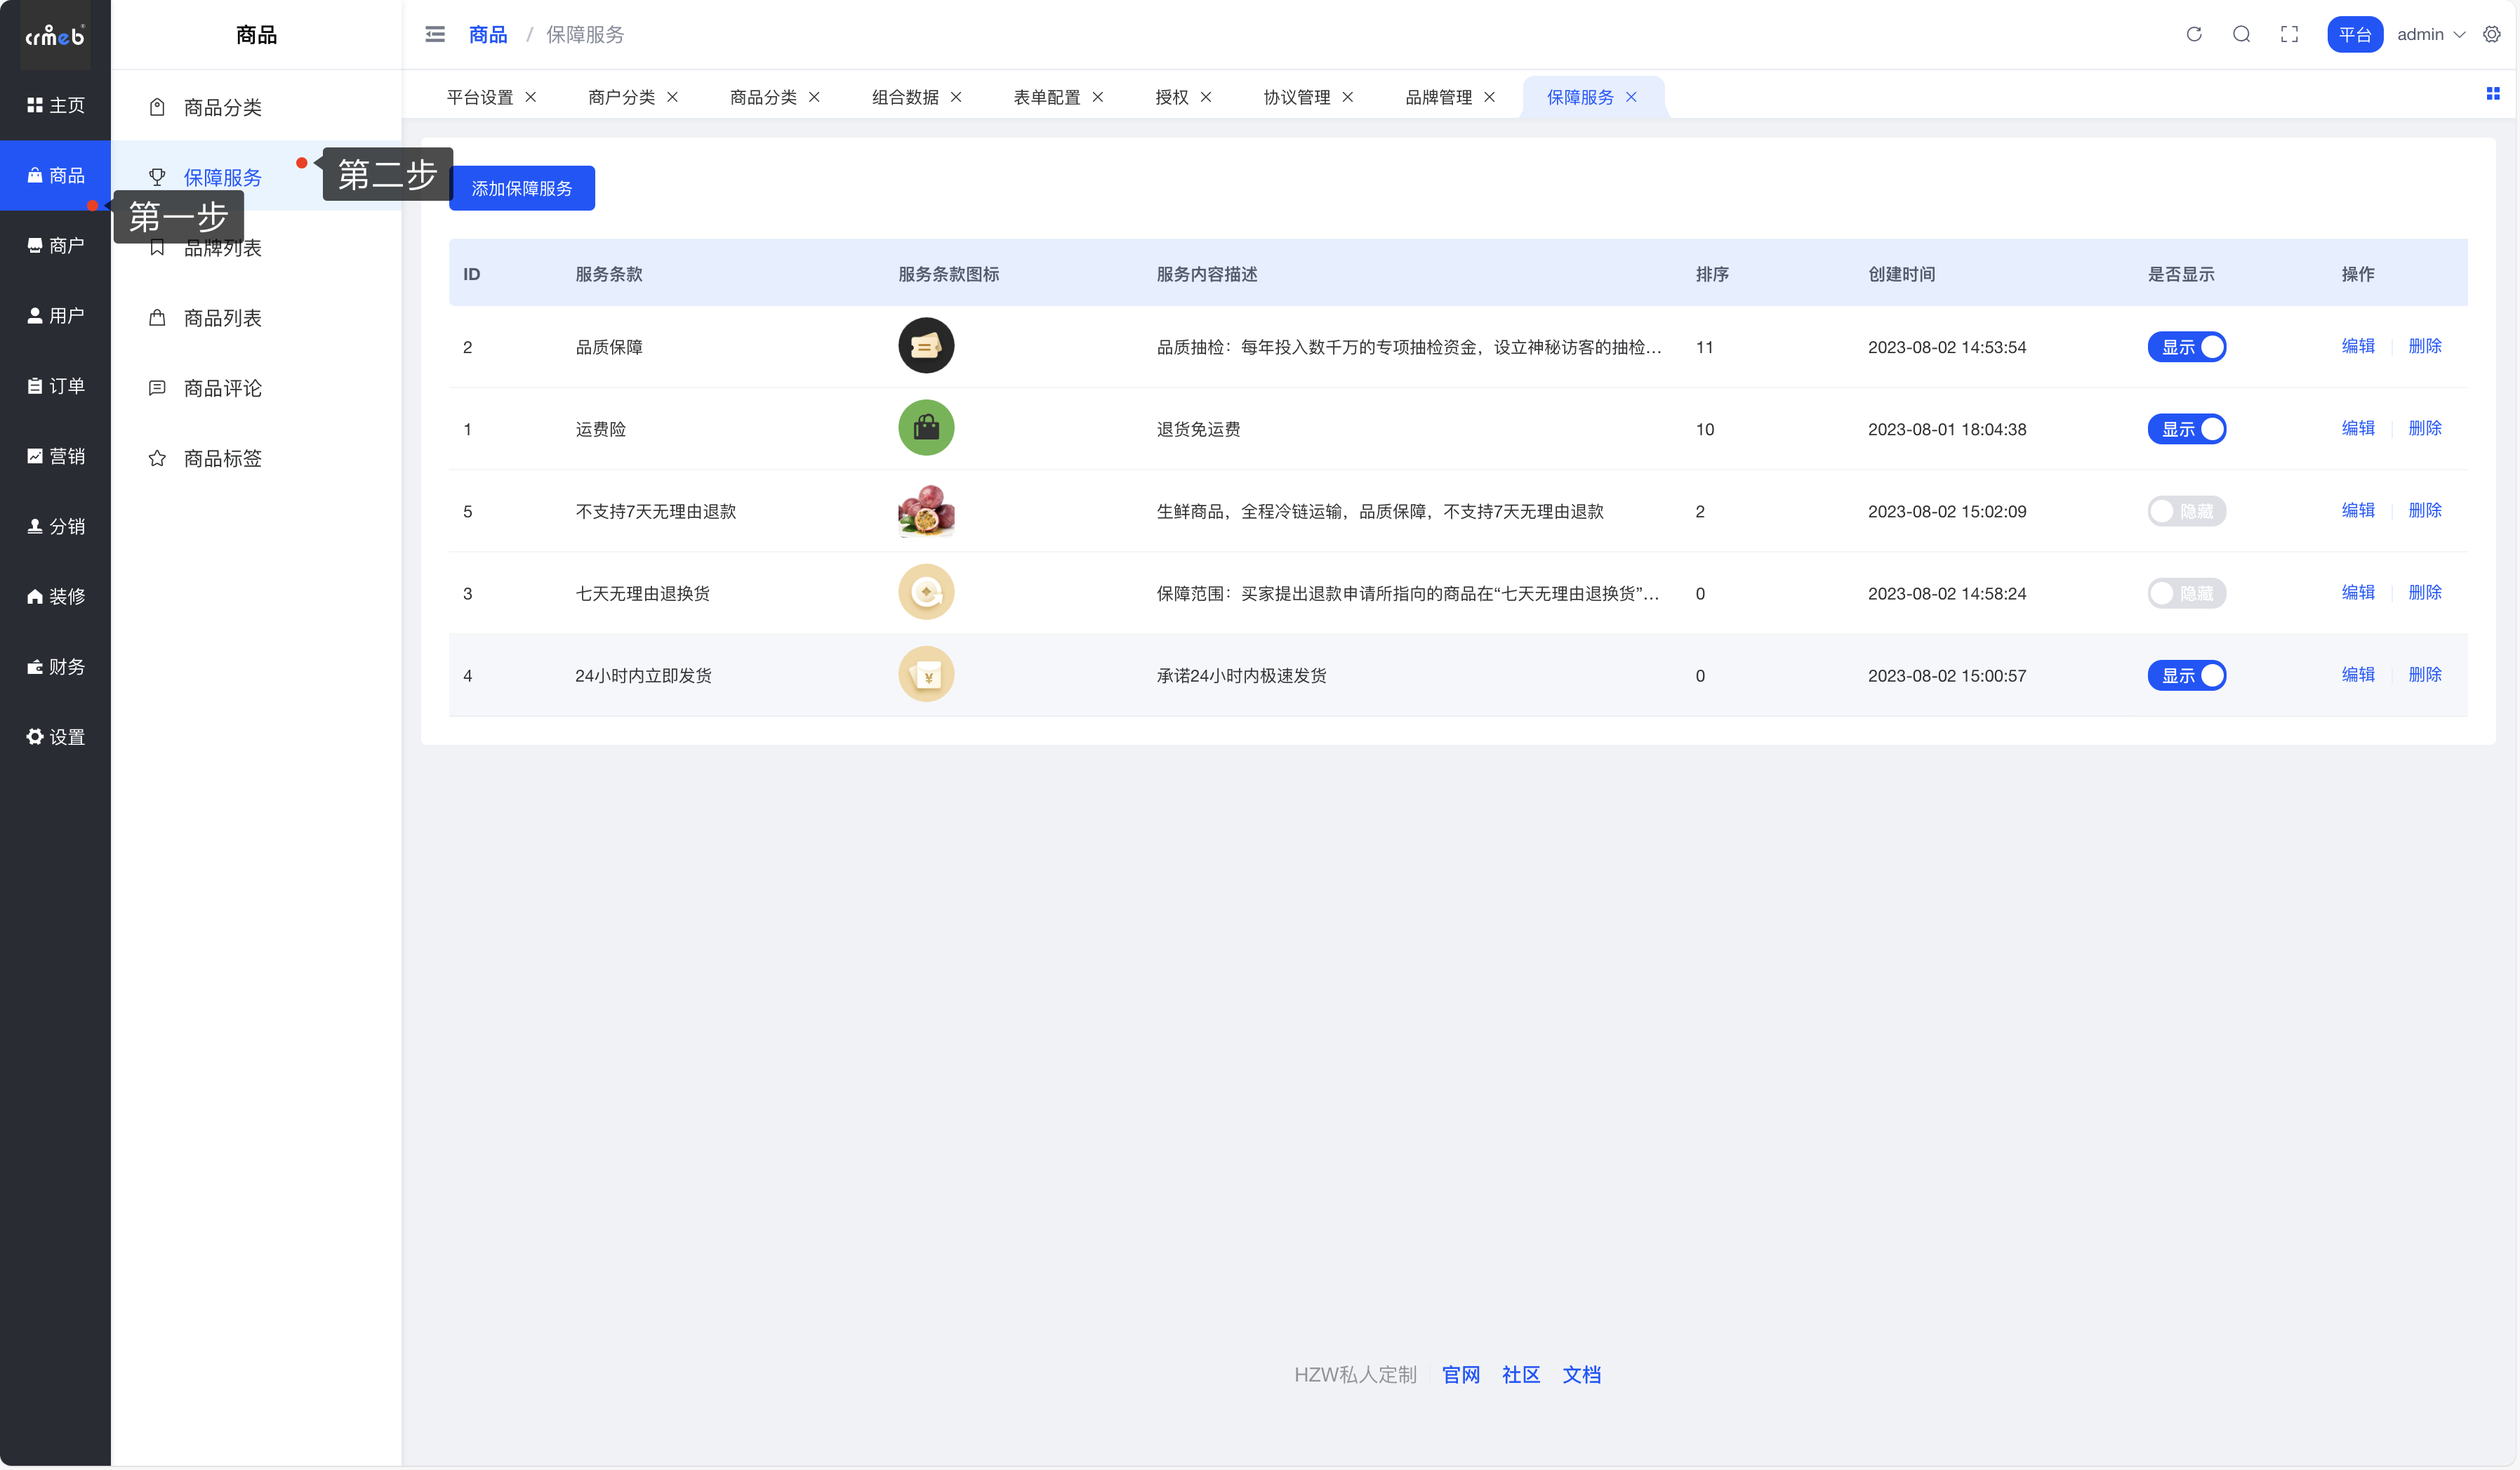Open 财务 in the left sidebar

coord(56,667)
